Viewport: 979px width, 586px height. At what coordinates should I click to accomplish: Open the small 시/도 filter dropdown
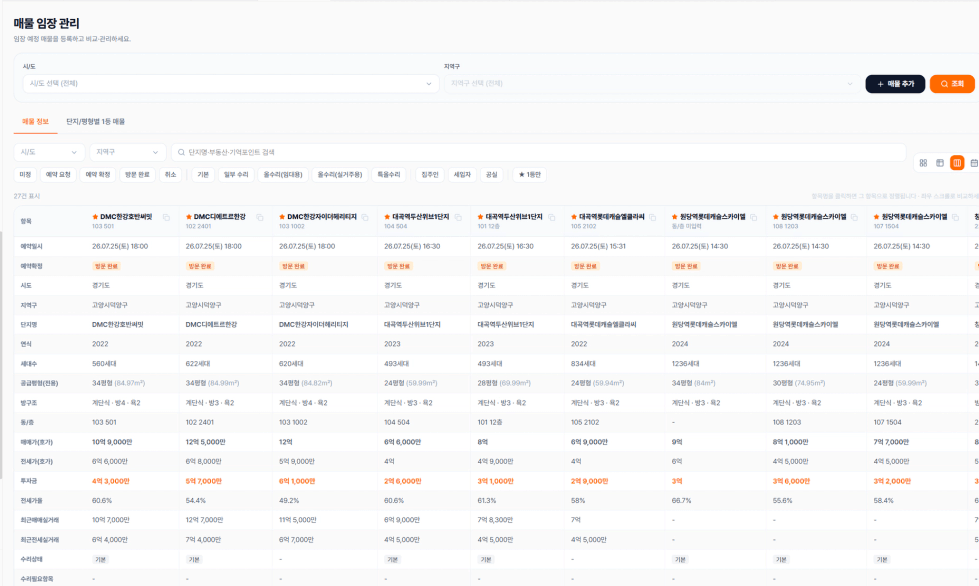(x=49, y=152)
